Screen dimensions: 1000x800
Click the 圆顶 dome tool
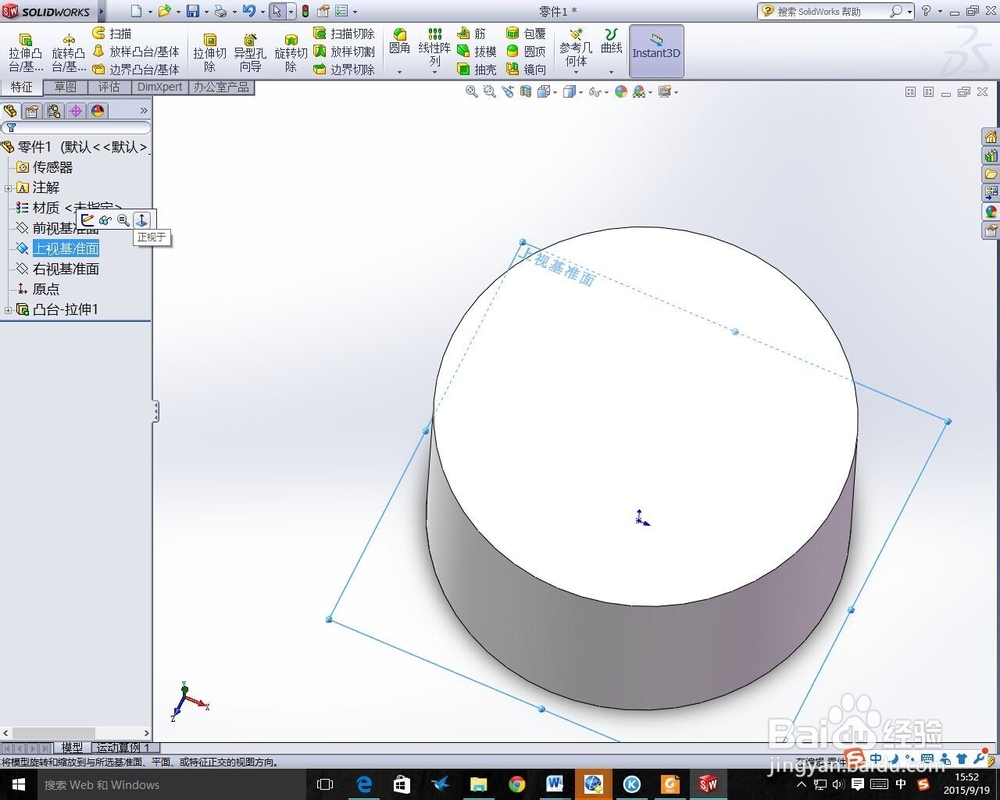[526, 51]
